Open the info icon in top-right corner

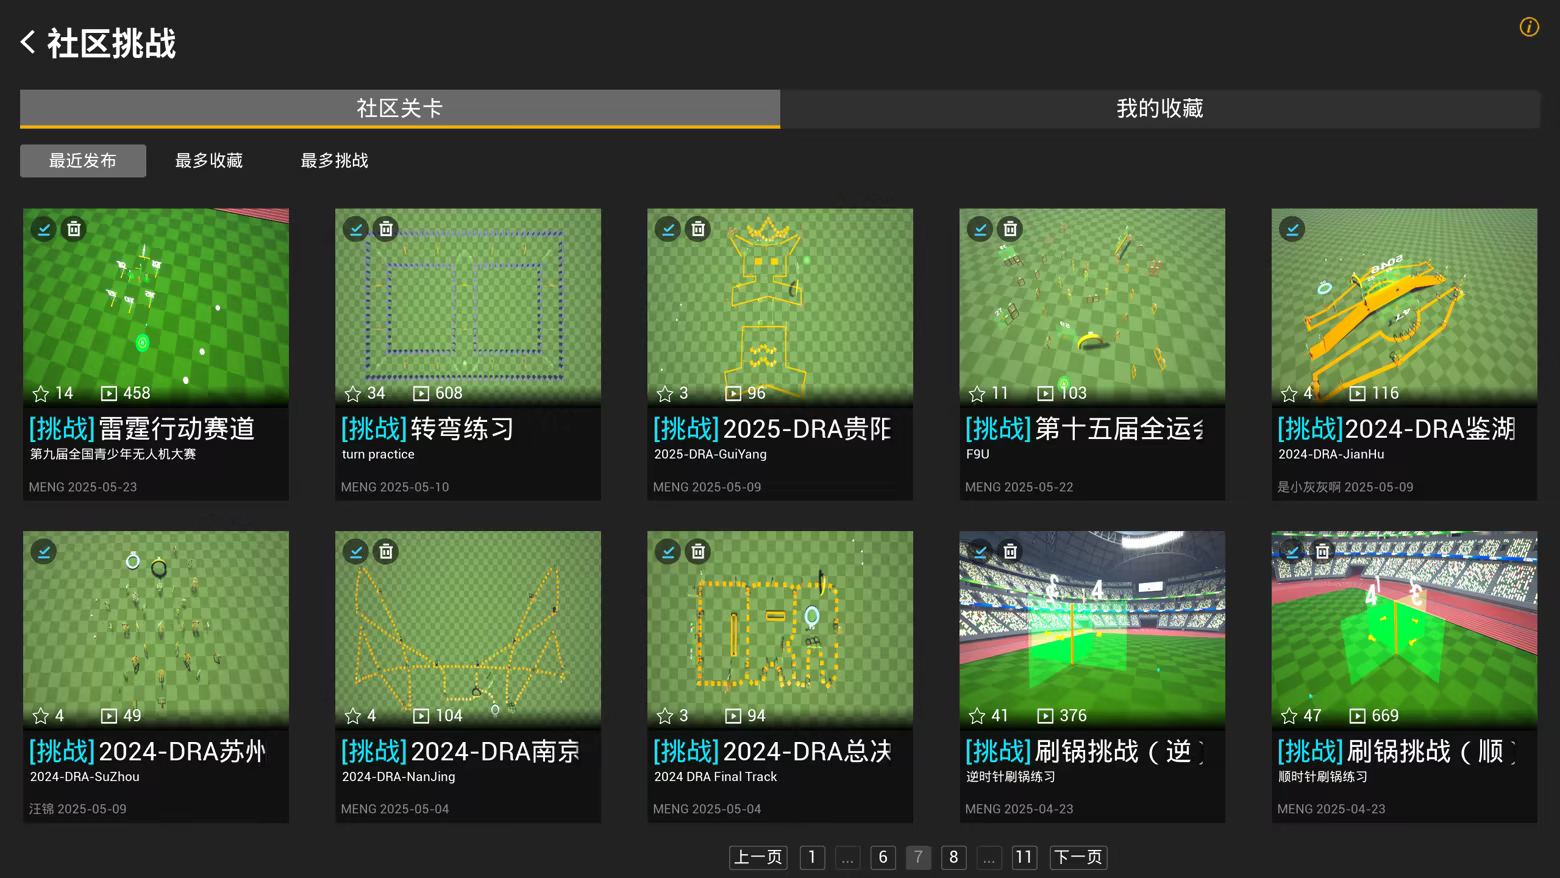click(x=1529, y=27)
